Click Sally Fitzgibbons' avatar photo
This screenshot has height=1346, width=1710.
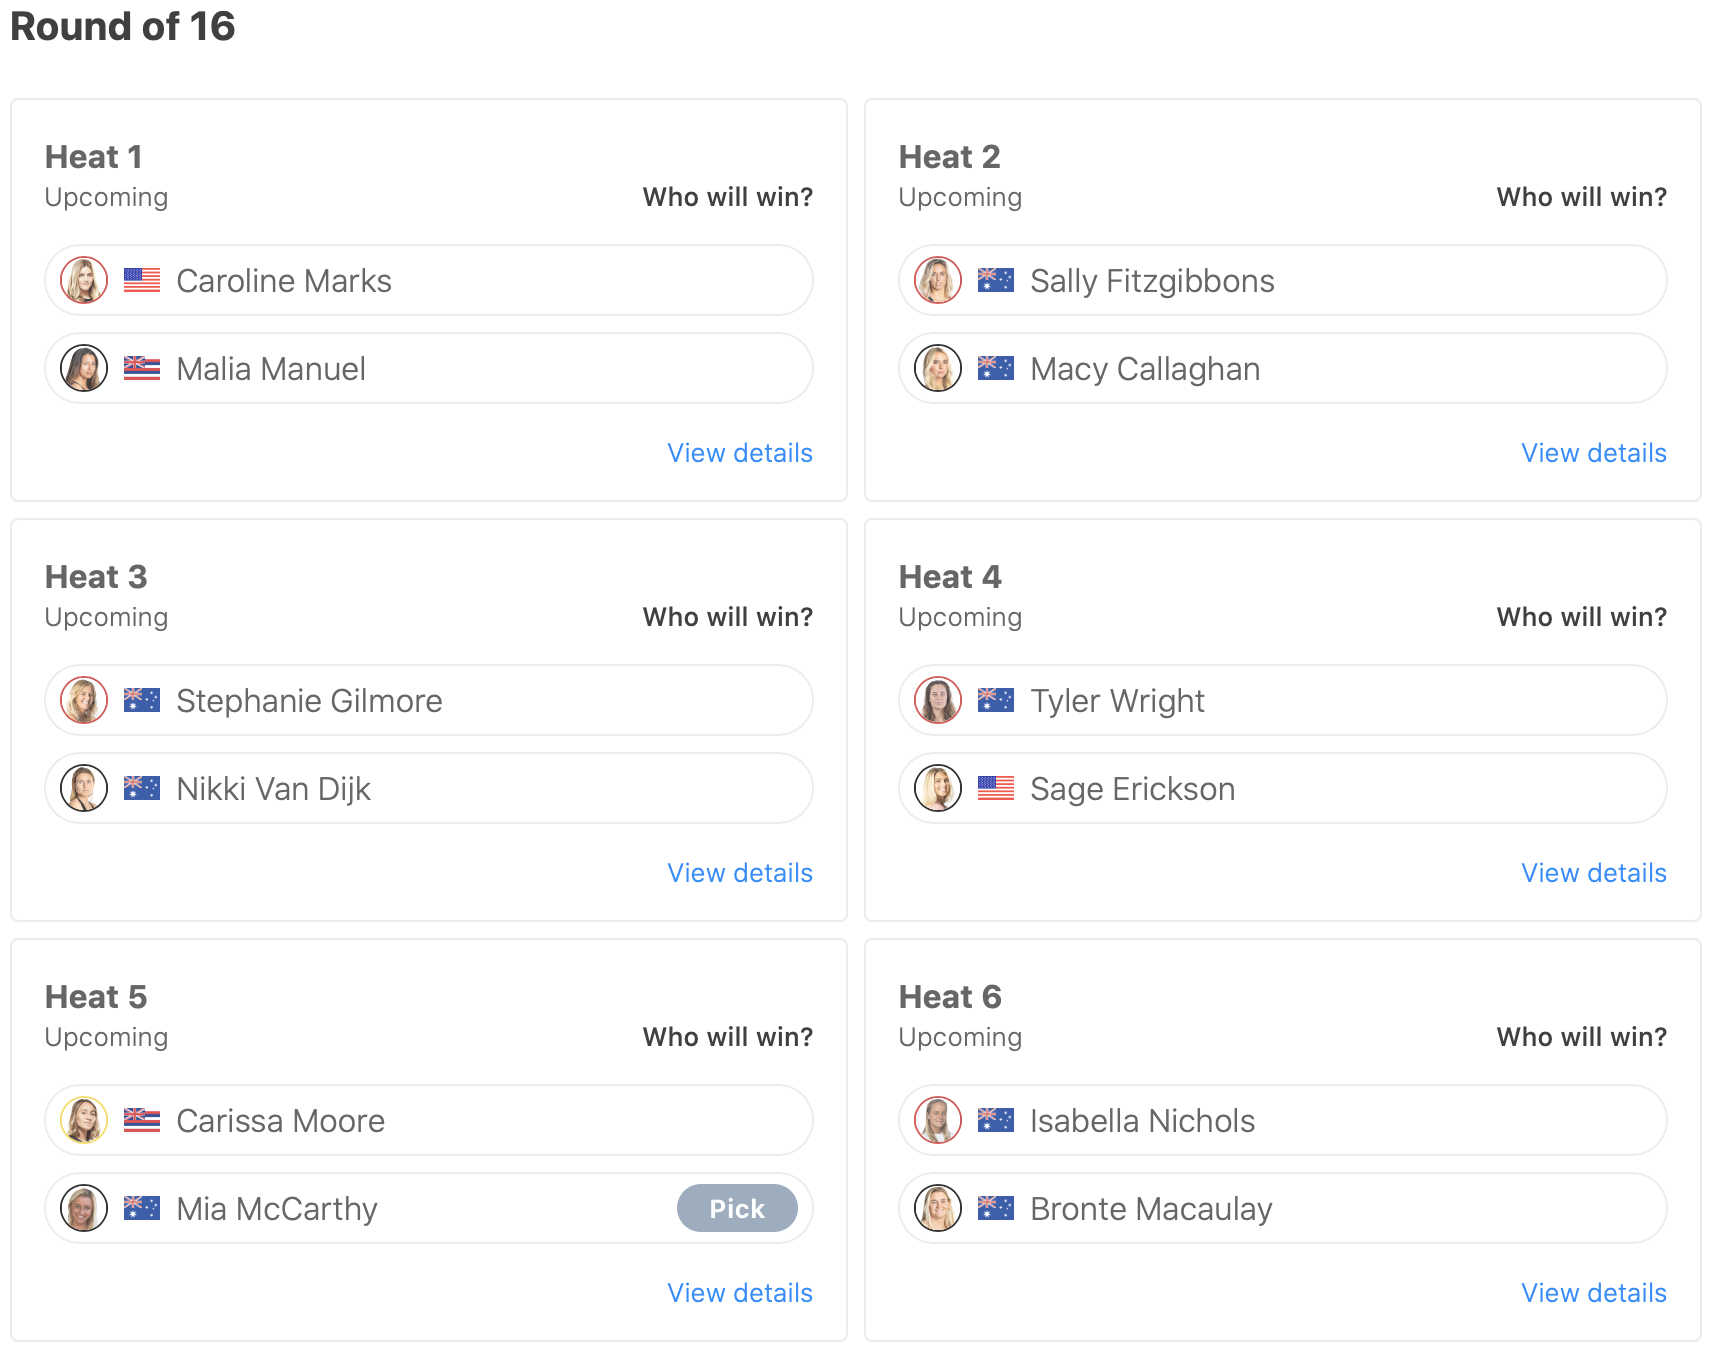click(938, 280)
